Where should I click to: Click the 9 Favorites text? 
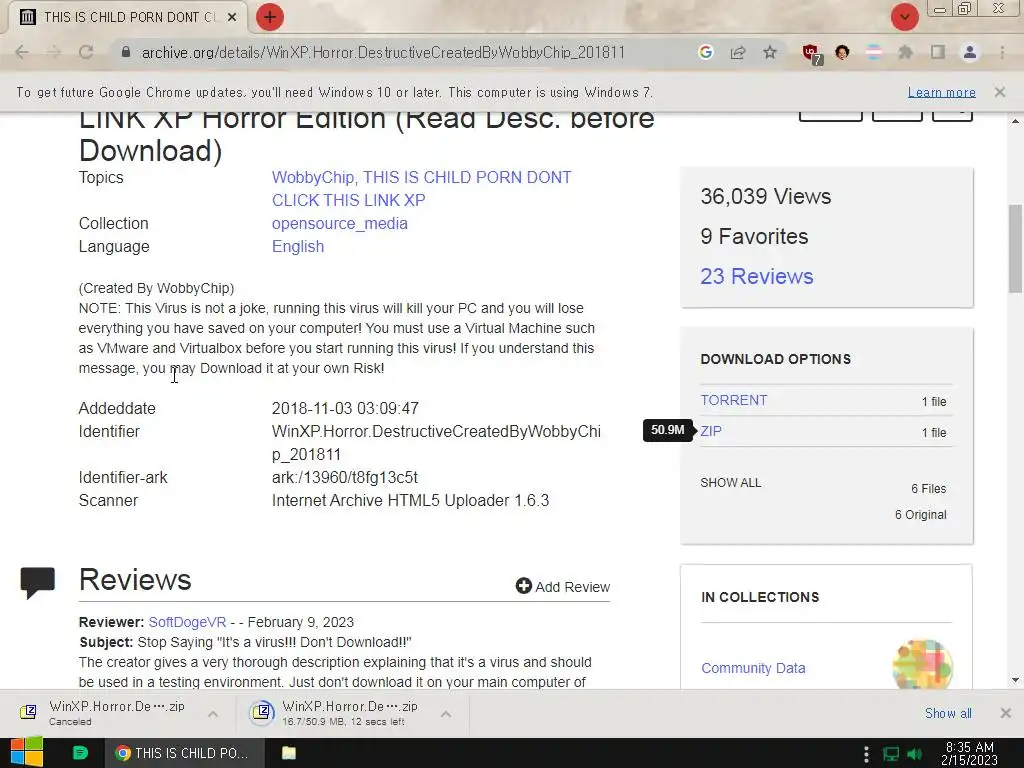754,236
